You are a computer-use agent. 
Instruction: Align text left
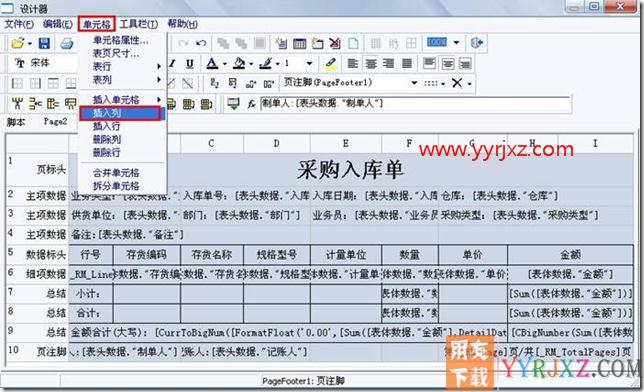pyautogui.click(x=352, y=63)
